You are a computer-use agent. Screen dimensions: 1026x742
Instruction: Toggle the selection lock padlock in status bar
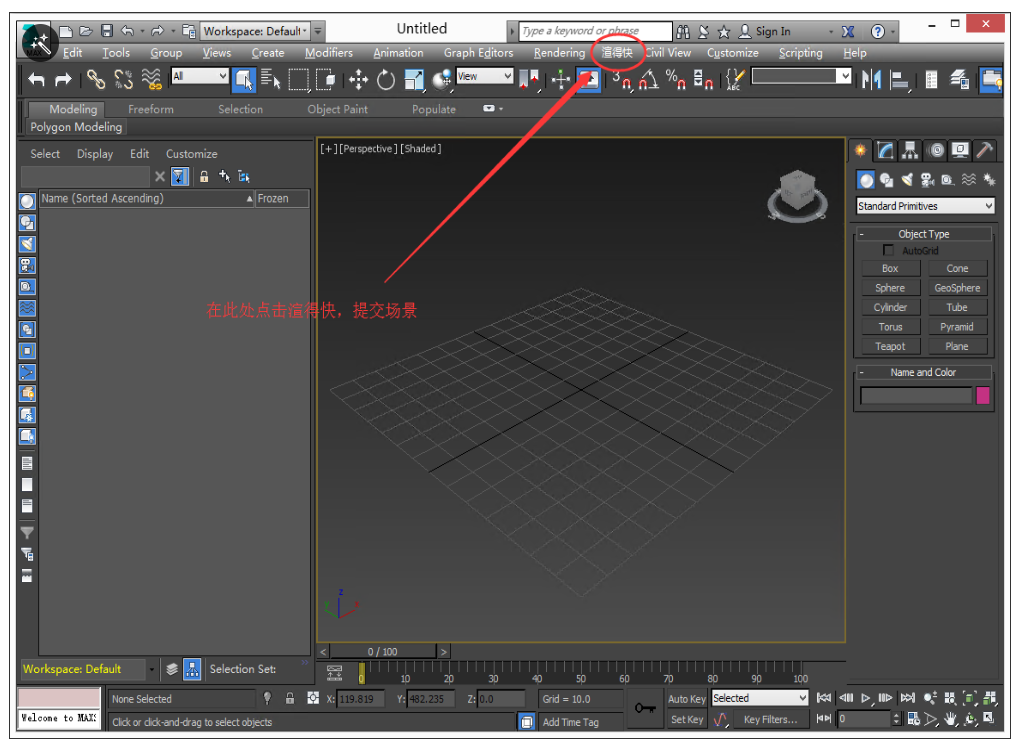[290, 699]
